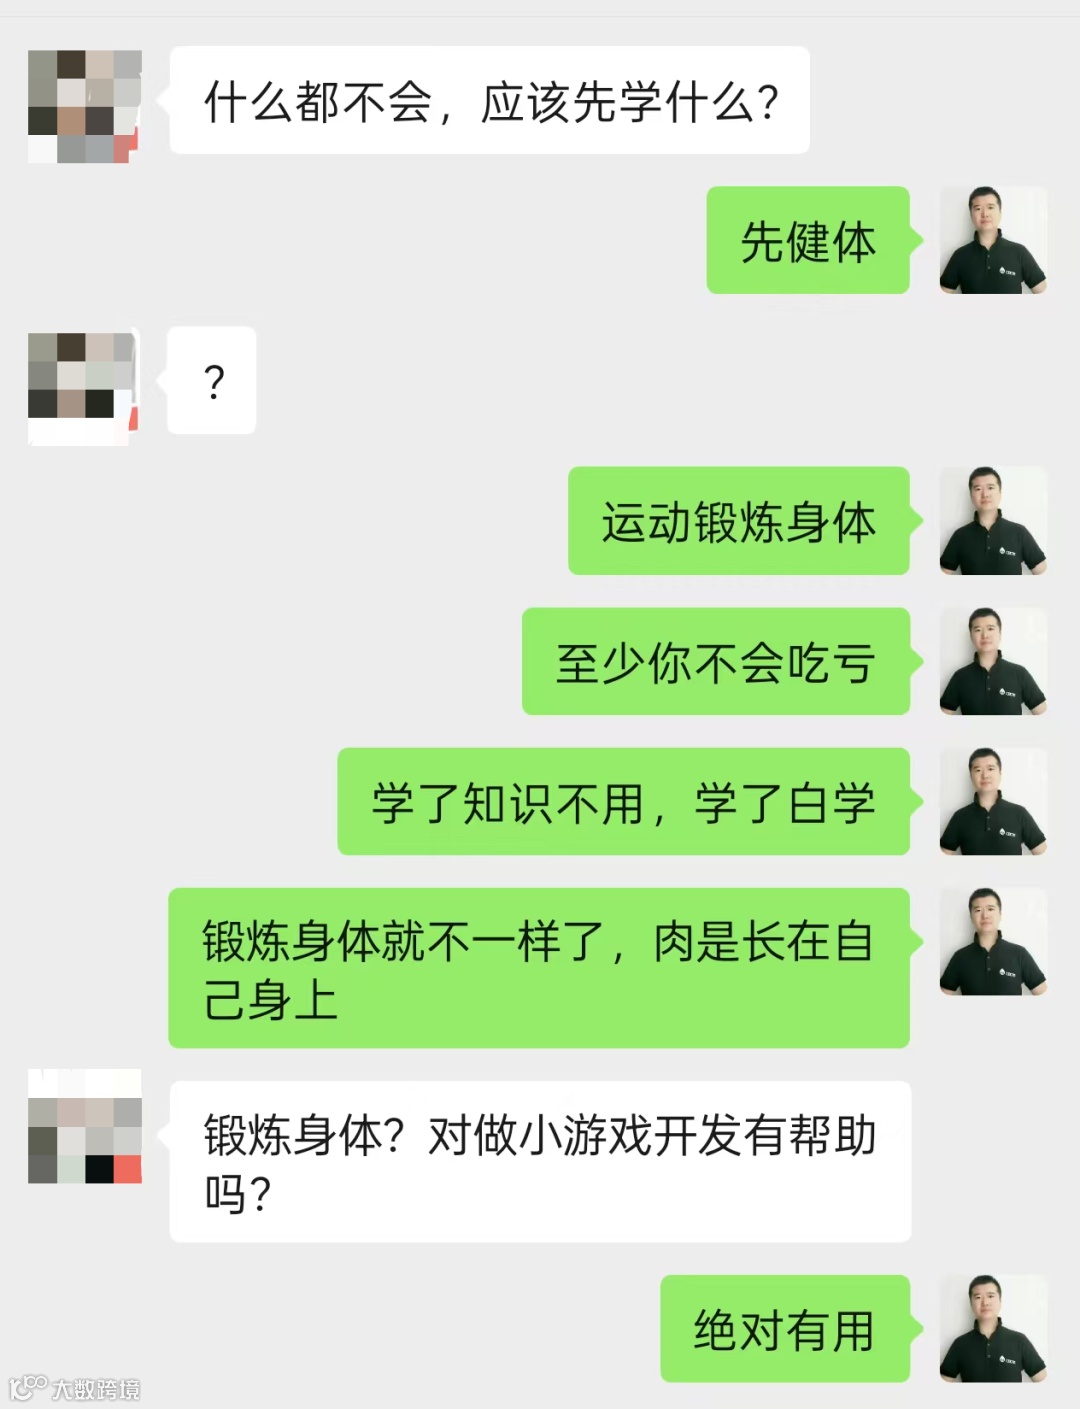Tap avatar next to "肉是长在自己身上" message

tap(993, 941)
